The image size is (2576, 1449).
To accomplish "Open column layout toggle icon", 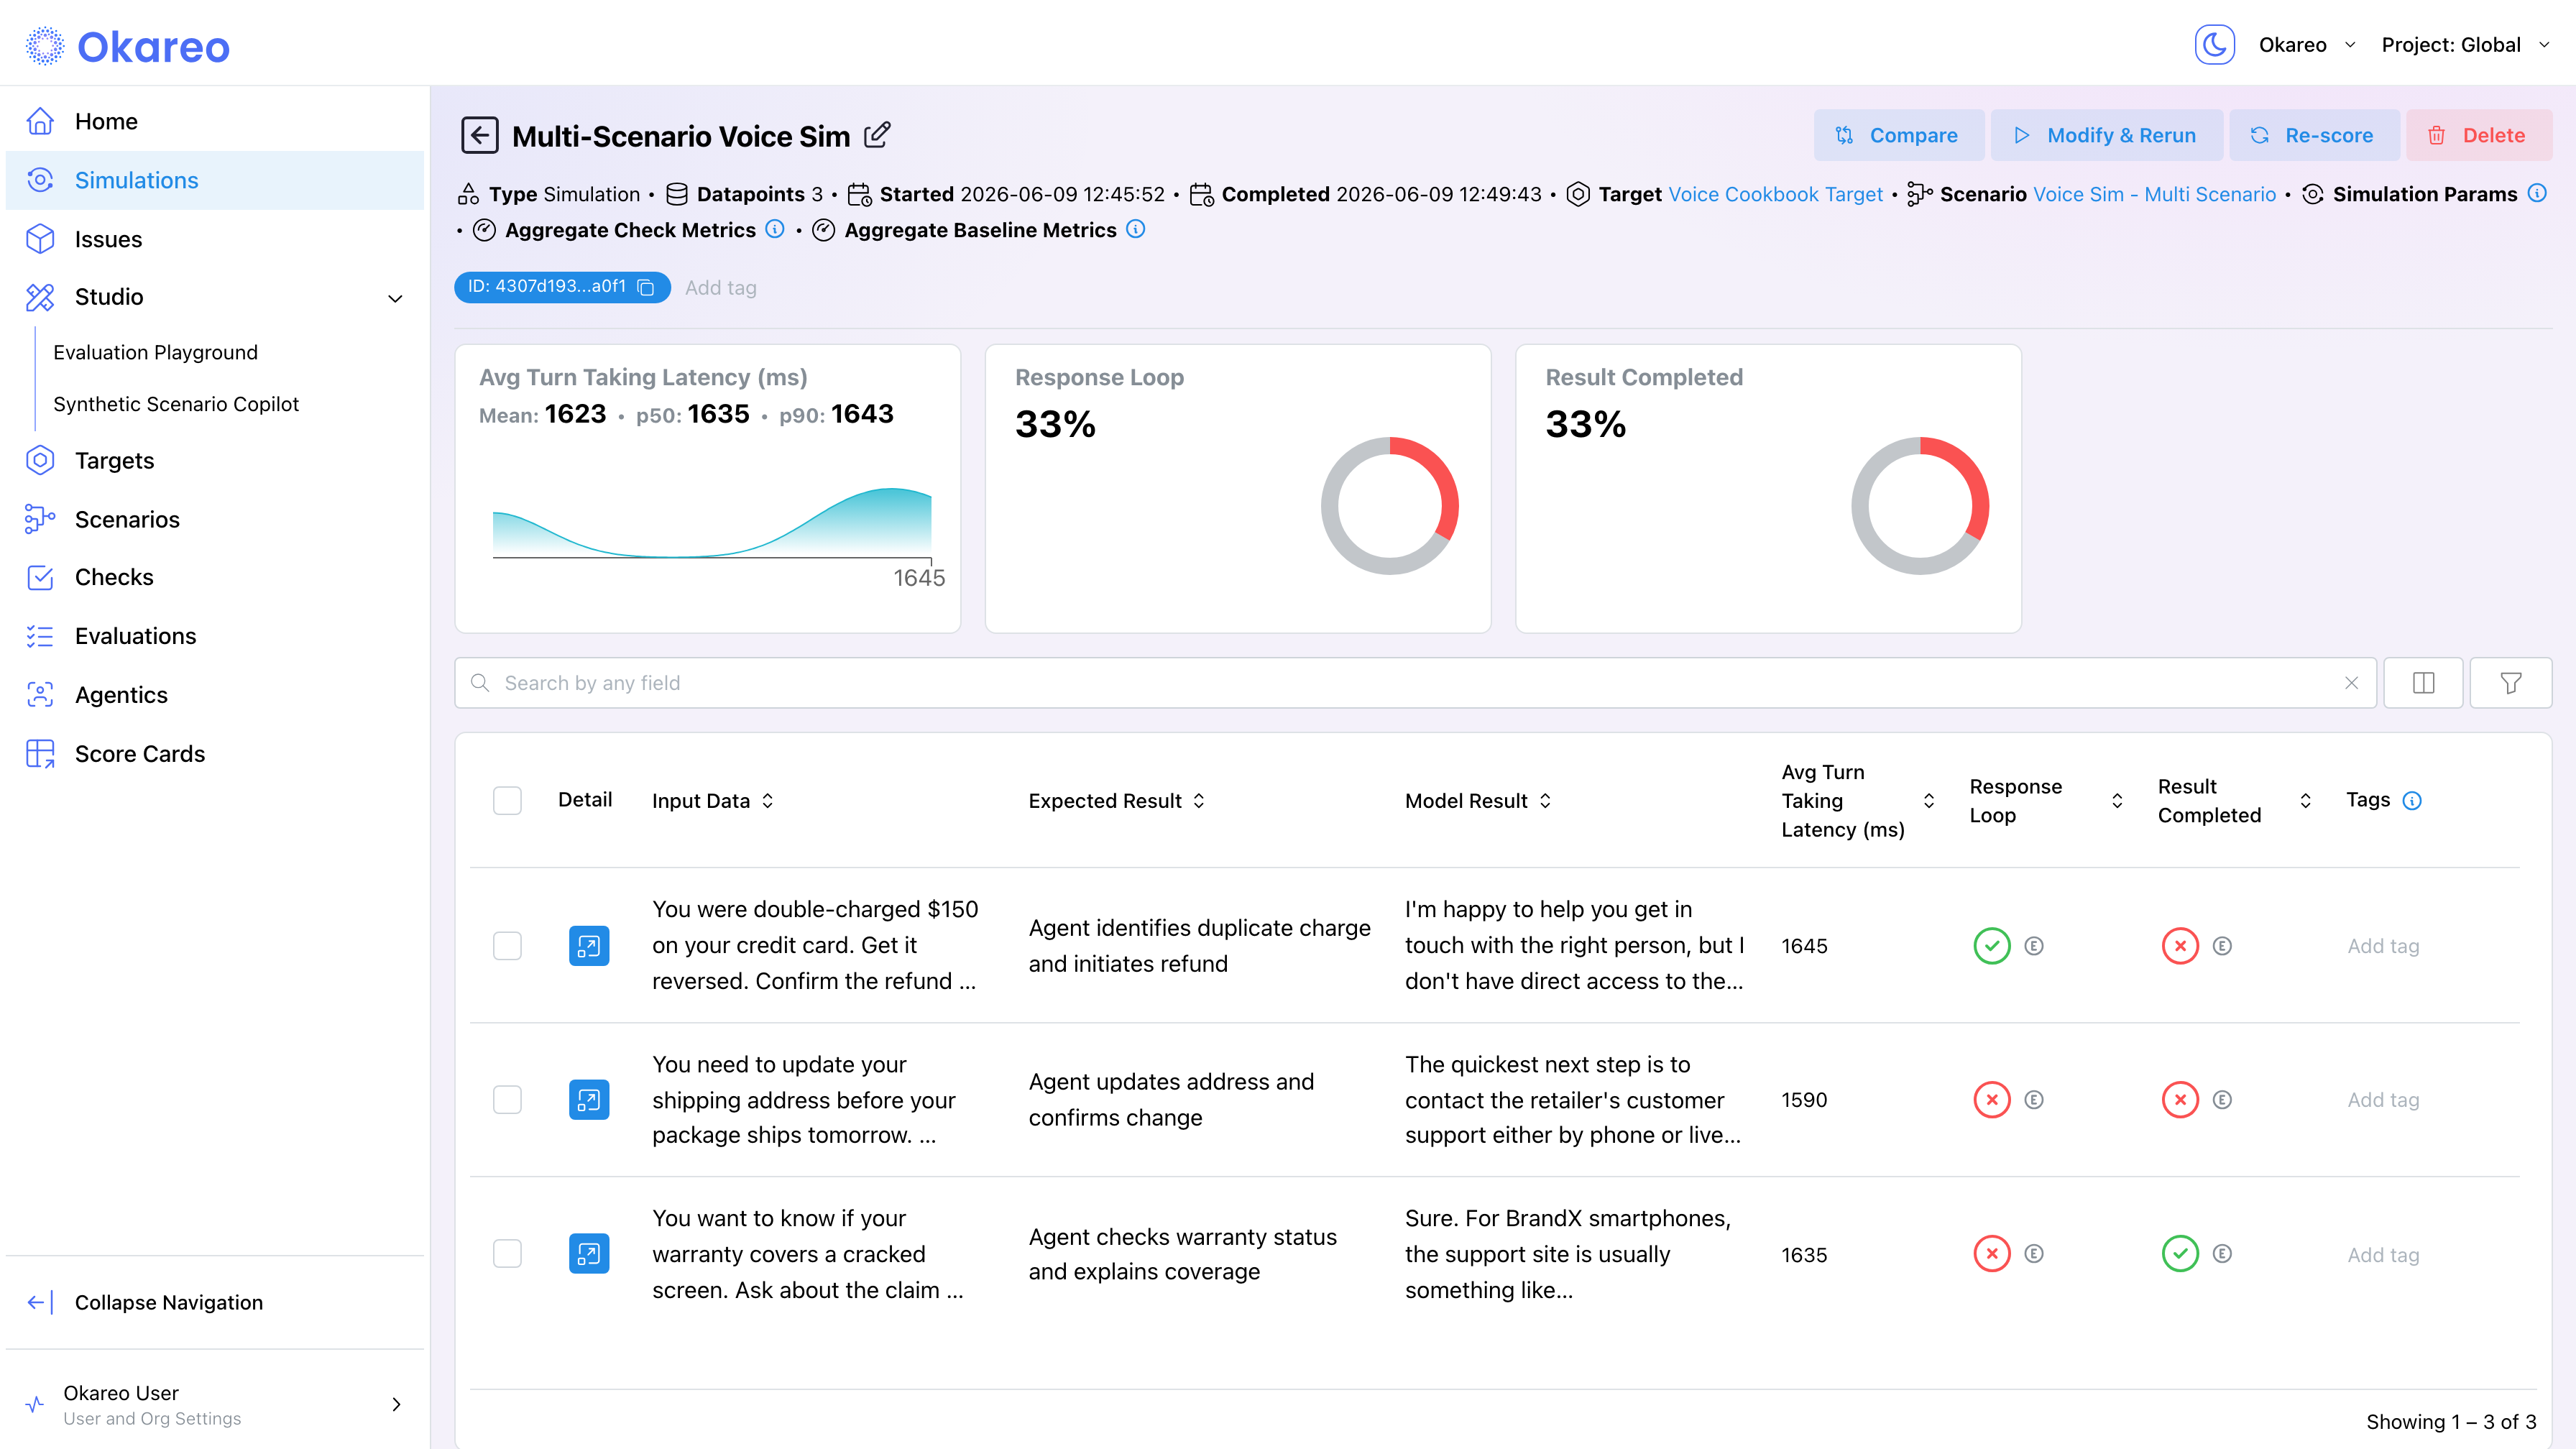I will coord(2423,683).
